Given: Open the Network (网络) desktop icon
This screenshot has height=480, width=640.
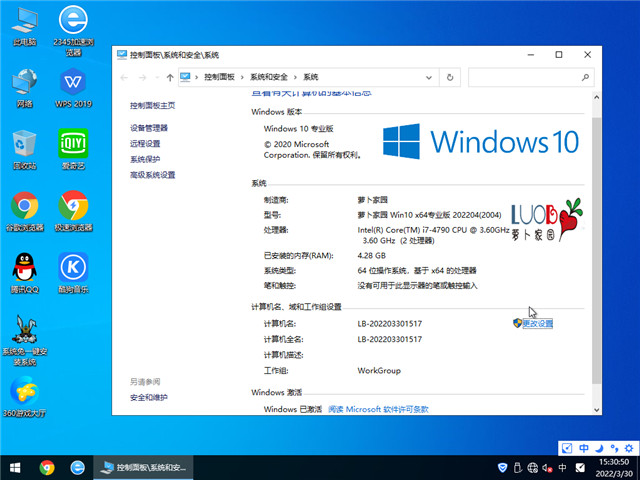Looking at the screenshot, I should (x=24, y=89).
